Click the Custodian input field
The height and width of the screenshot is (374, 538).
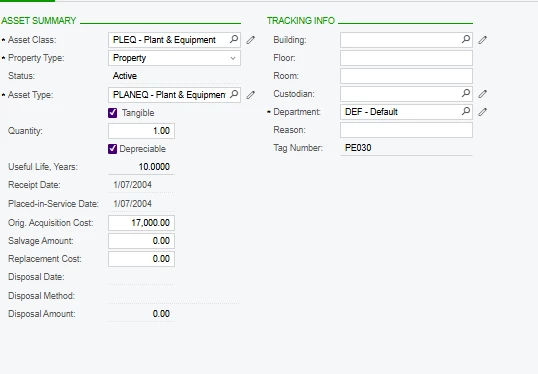pyautogui.click(x=406, y=94)
